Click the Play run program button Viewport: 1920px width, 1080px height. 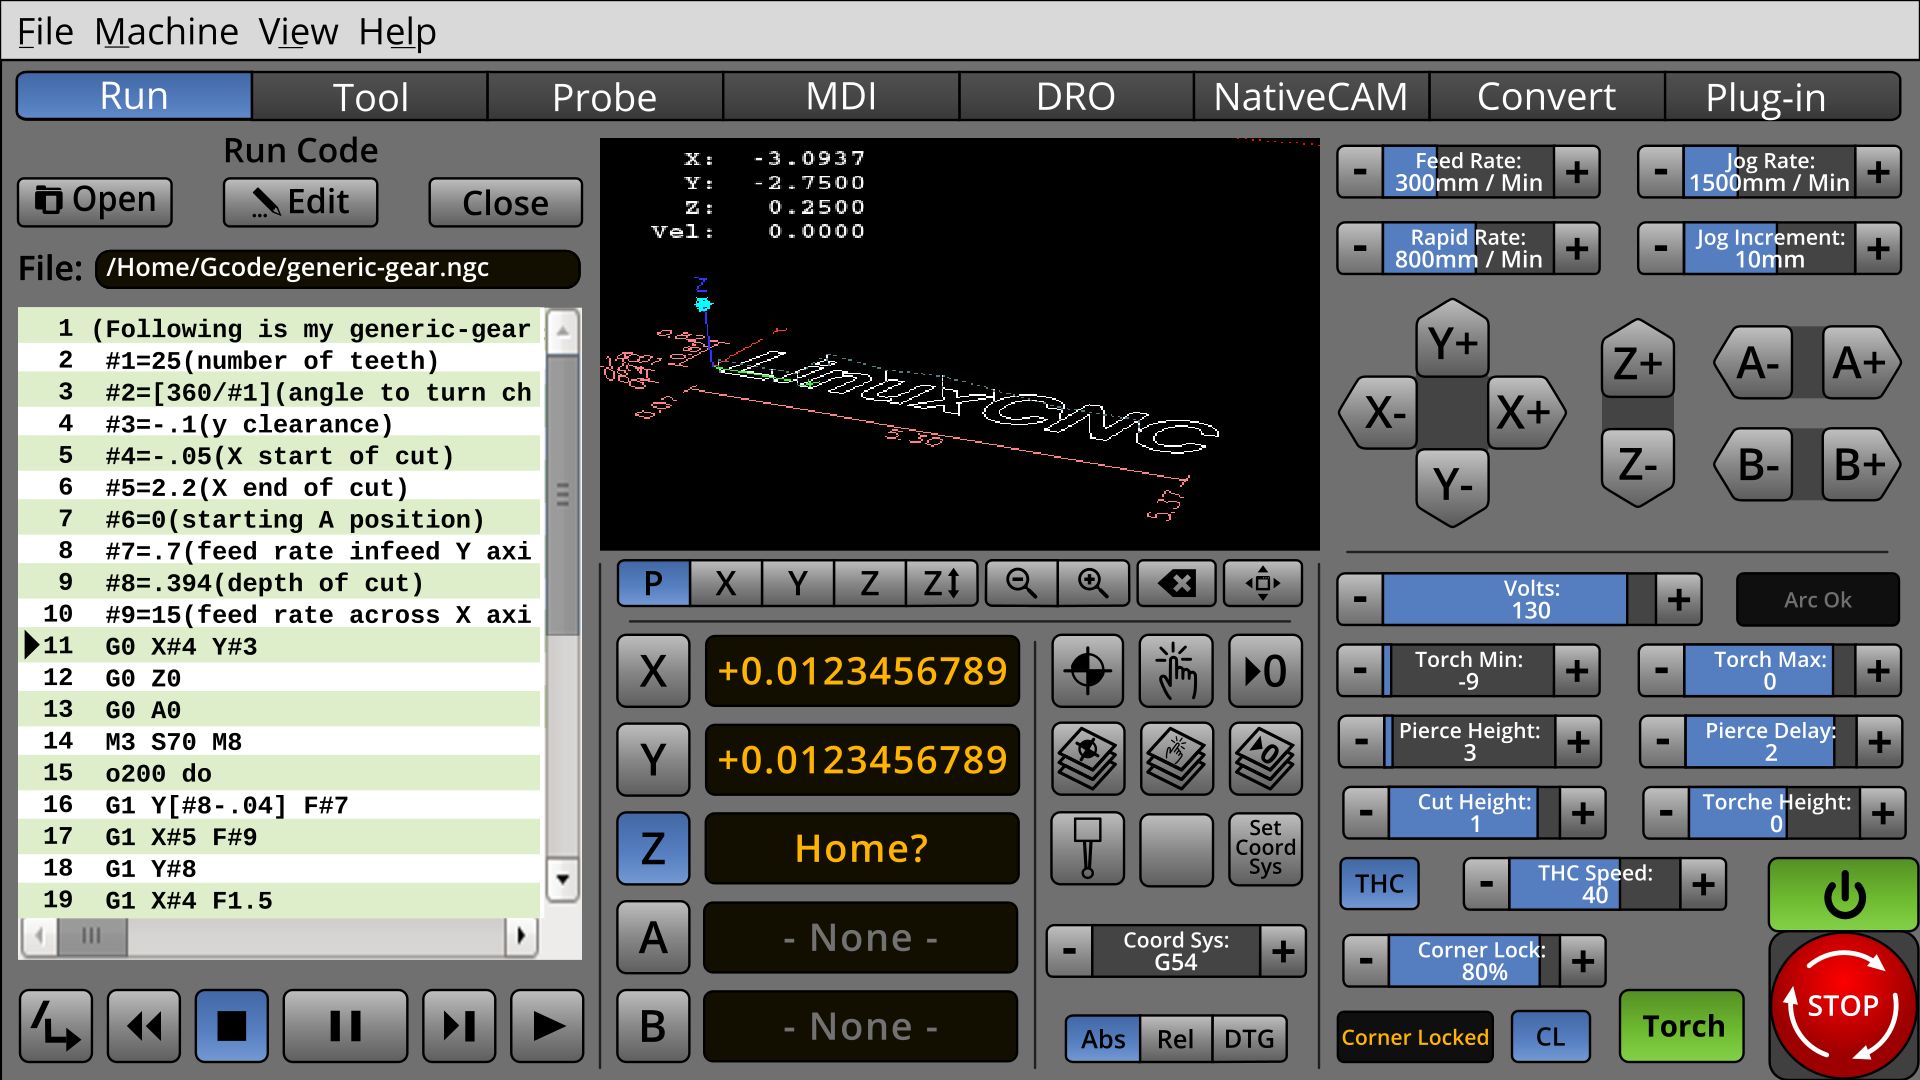[547, 1025]
